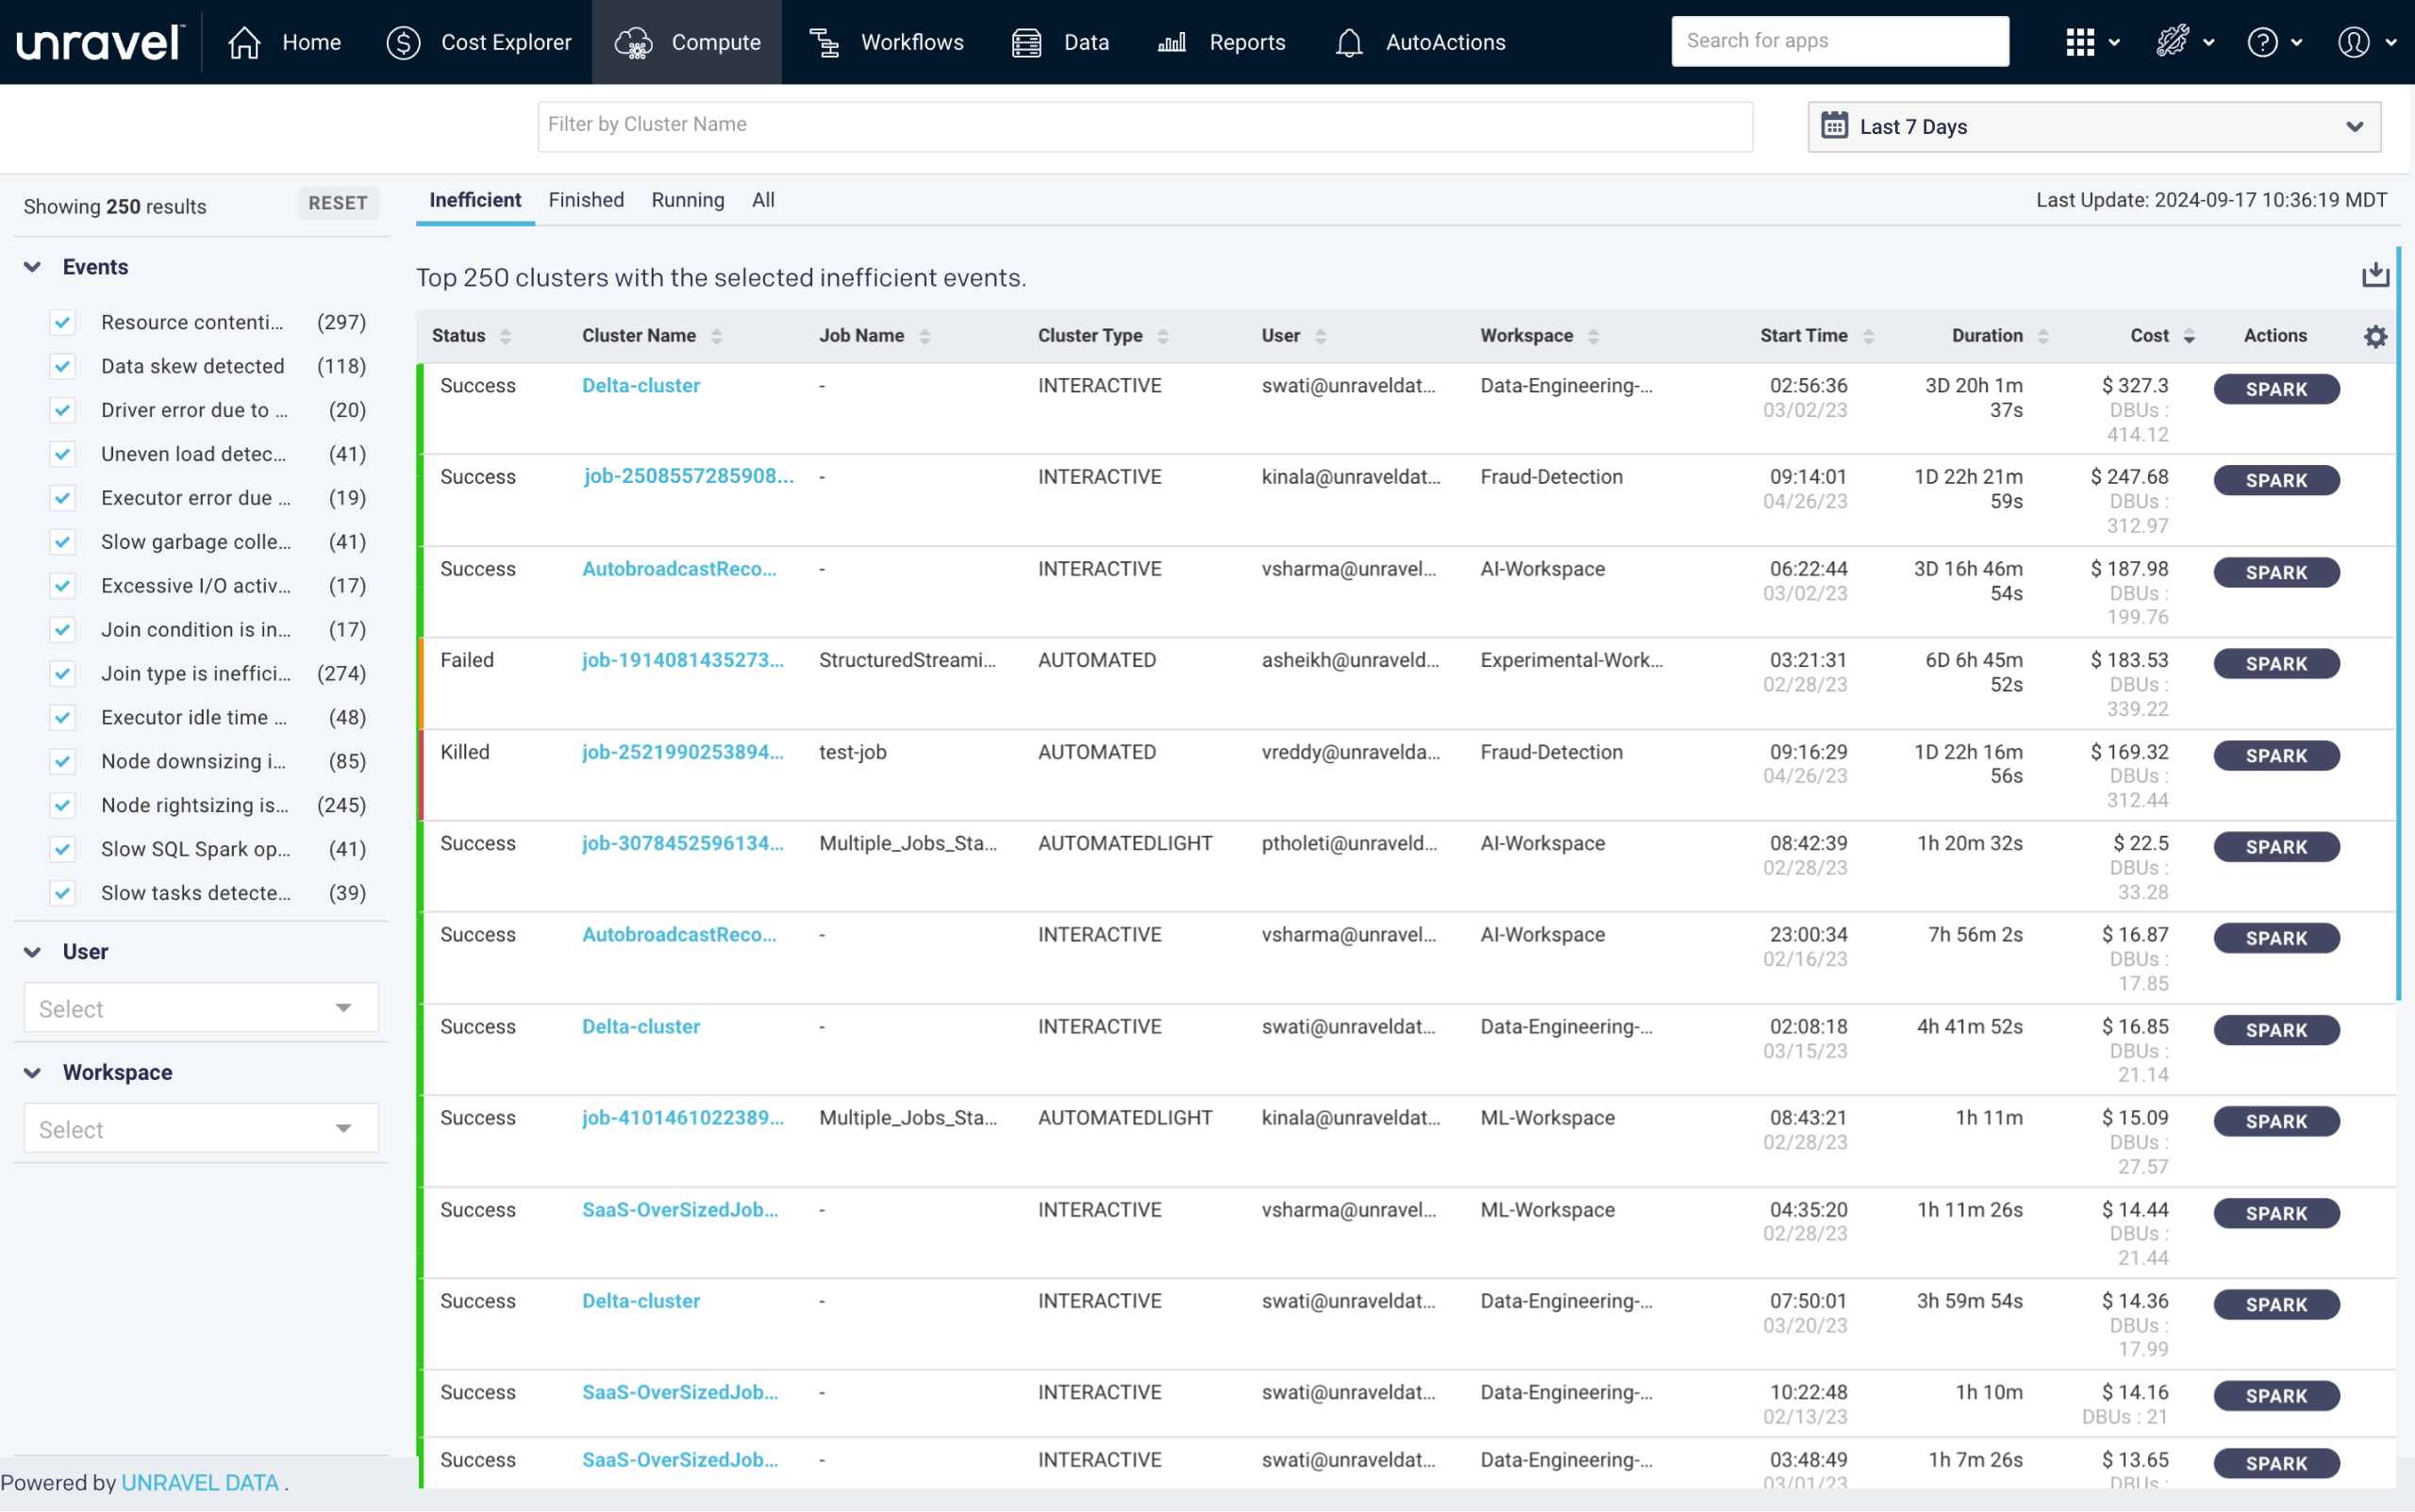The width and height of the screenshot is (2415, 1512).
Task: Uncheck Node downsizing event checkbox
Action: (x=63, y=761)
